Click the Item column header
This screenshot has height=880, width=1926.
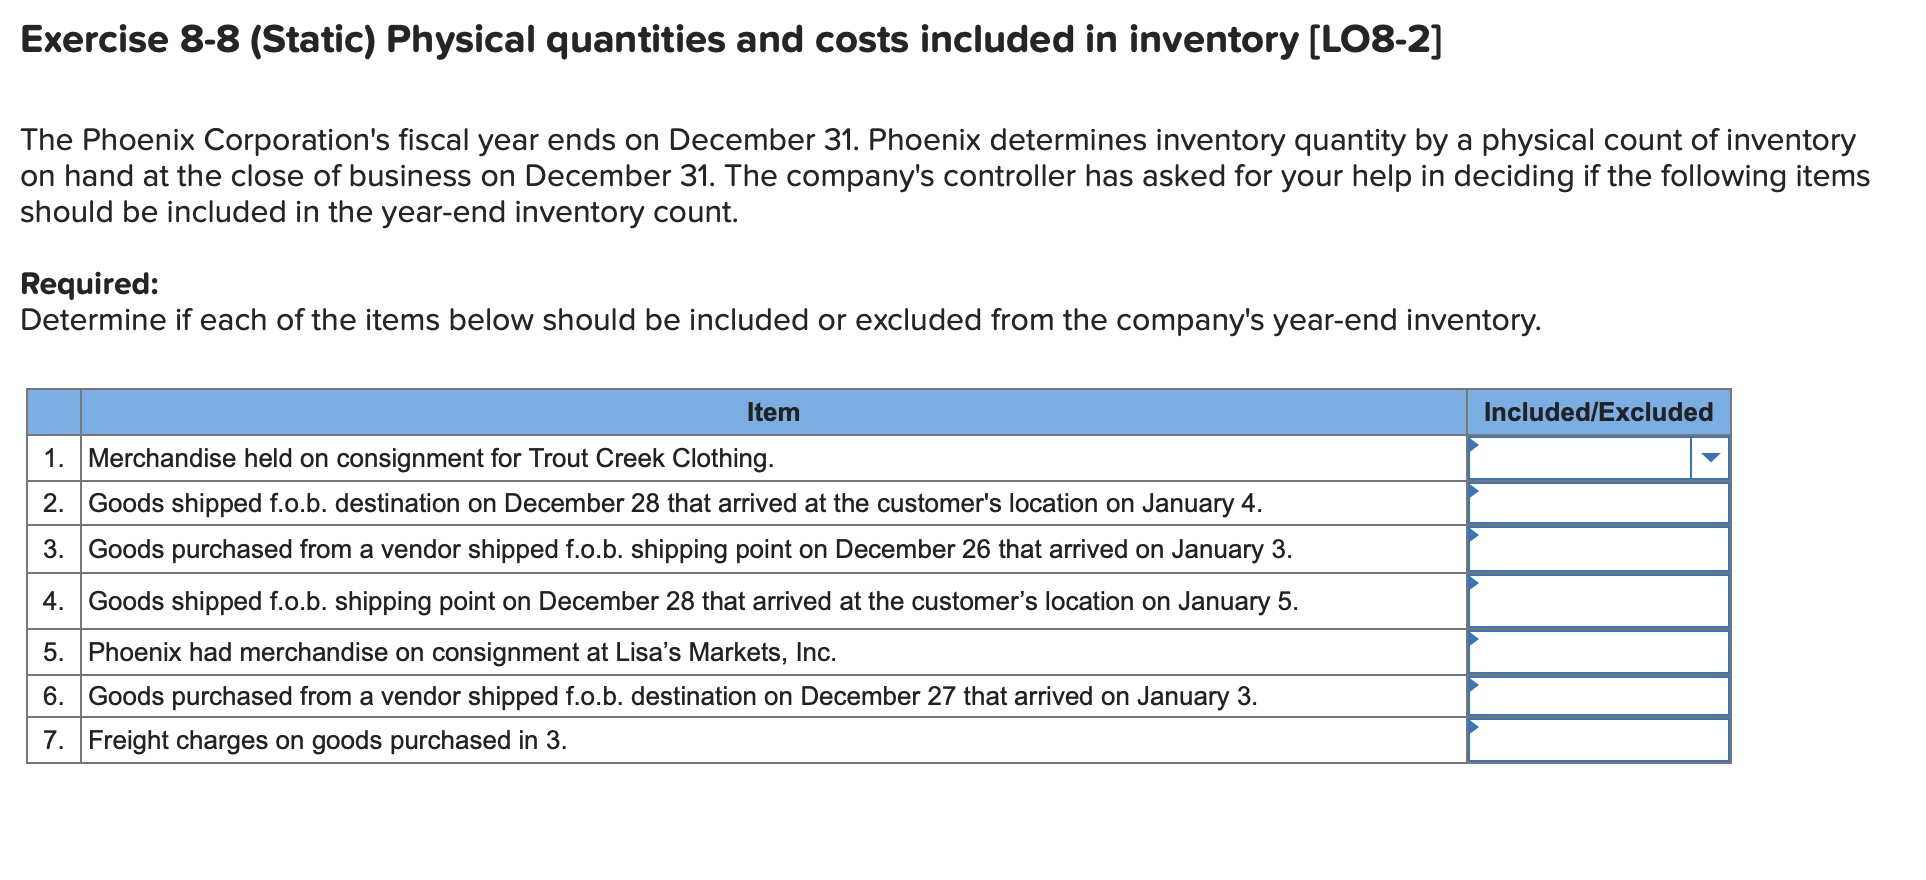773,412
